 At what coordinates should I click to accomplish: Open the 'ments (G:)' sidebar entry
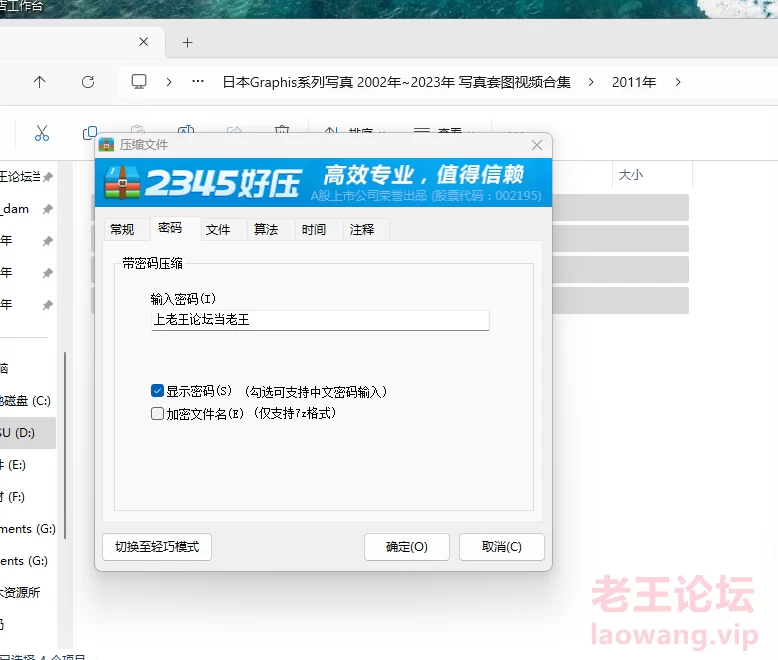point(28,529)
